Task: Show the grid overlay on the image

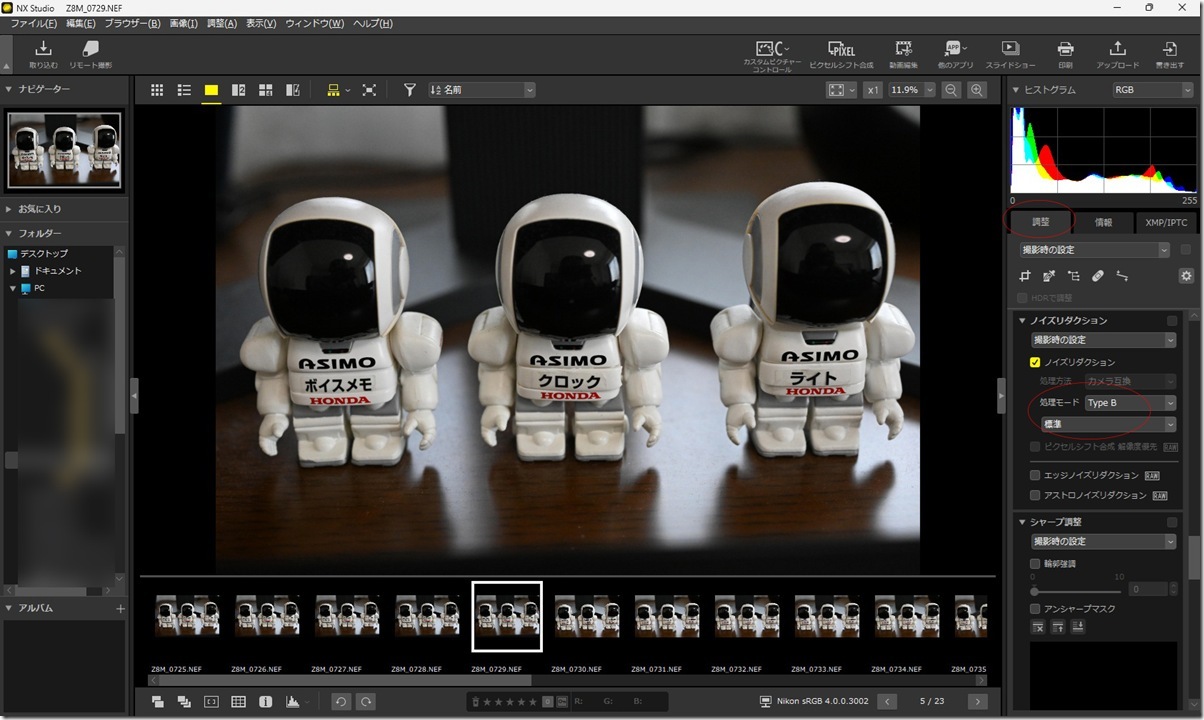Action: pyautogui.click(x=238, y=702)
